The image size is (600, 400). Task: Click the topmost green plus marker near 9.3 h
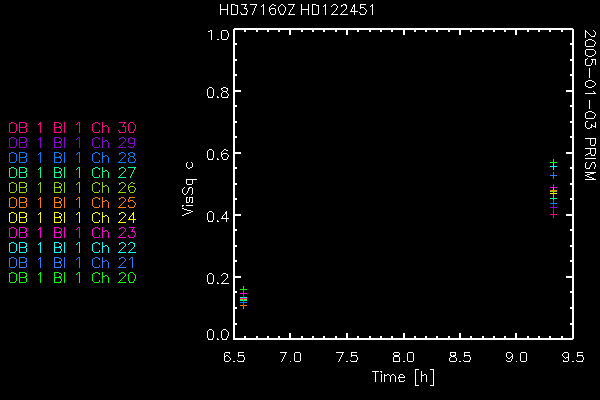[553, 162]
